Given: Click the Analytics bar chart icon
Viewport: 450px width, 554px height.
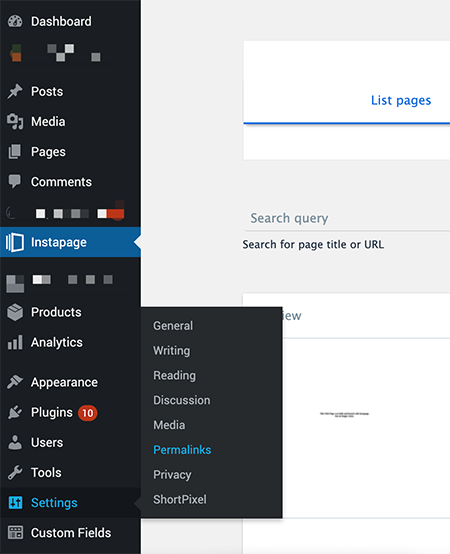Looking at the screenshot, I should pos(15,342).
